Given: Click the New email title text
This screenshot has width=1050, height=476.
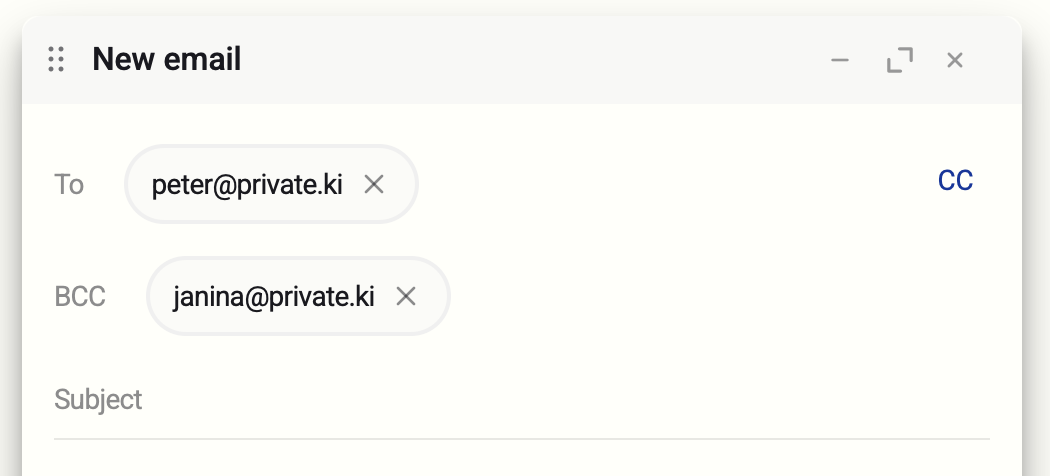Looking at the screenshot, I should pyautogui.click(x=167, y=60).
